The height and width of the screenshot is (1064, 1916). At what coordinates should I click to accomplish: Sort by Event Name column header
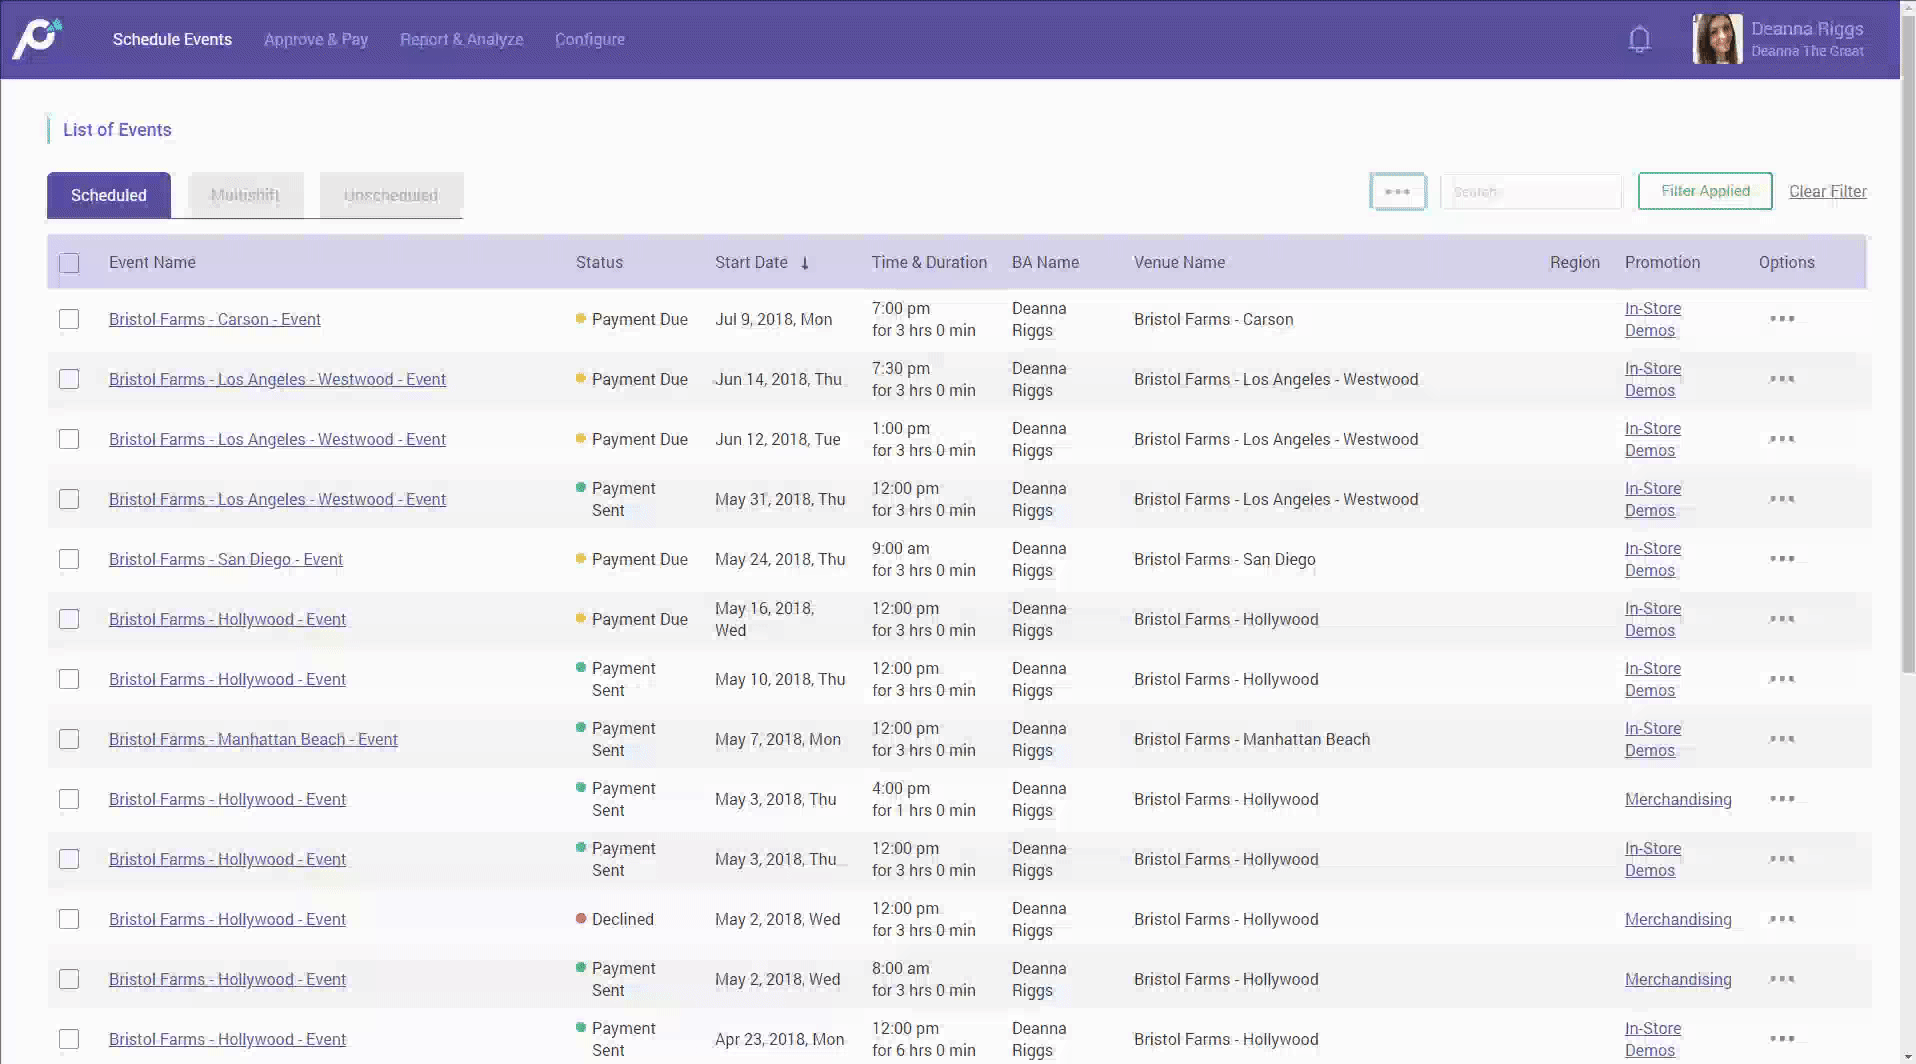[x=152, y=262]
